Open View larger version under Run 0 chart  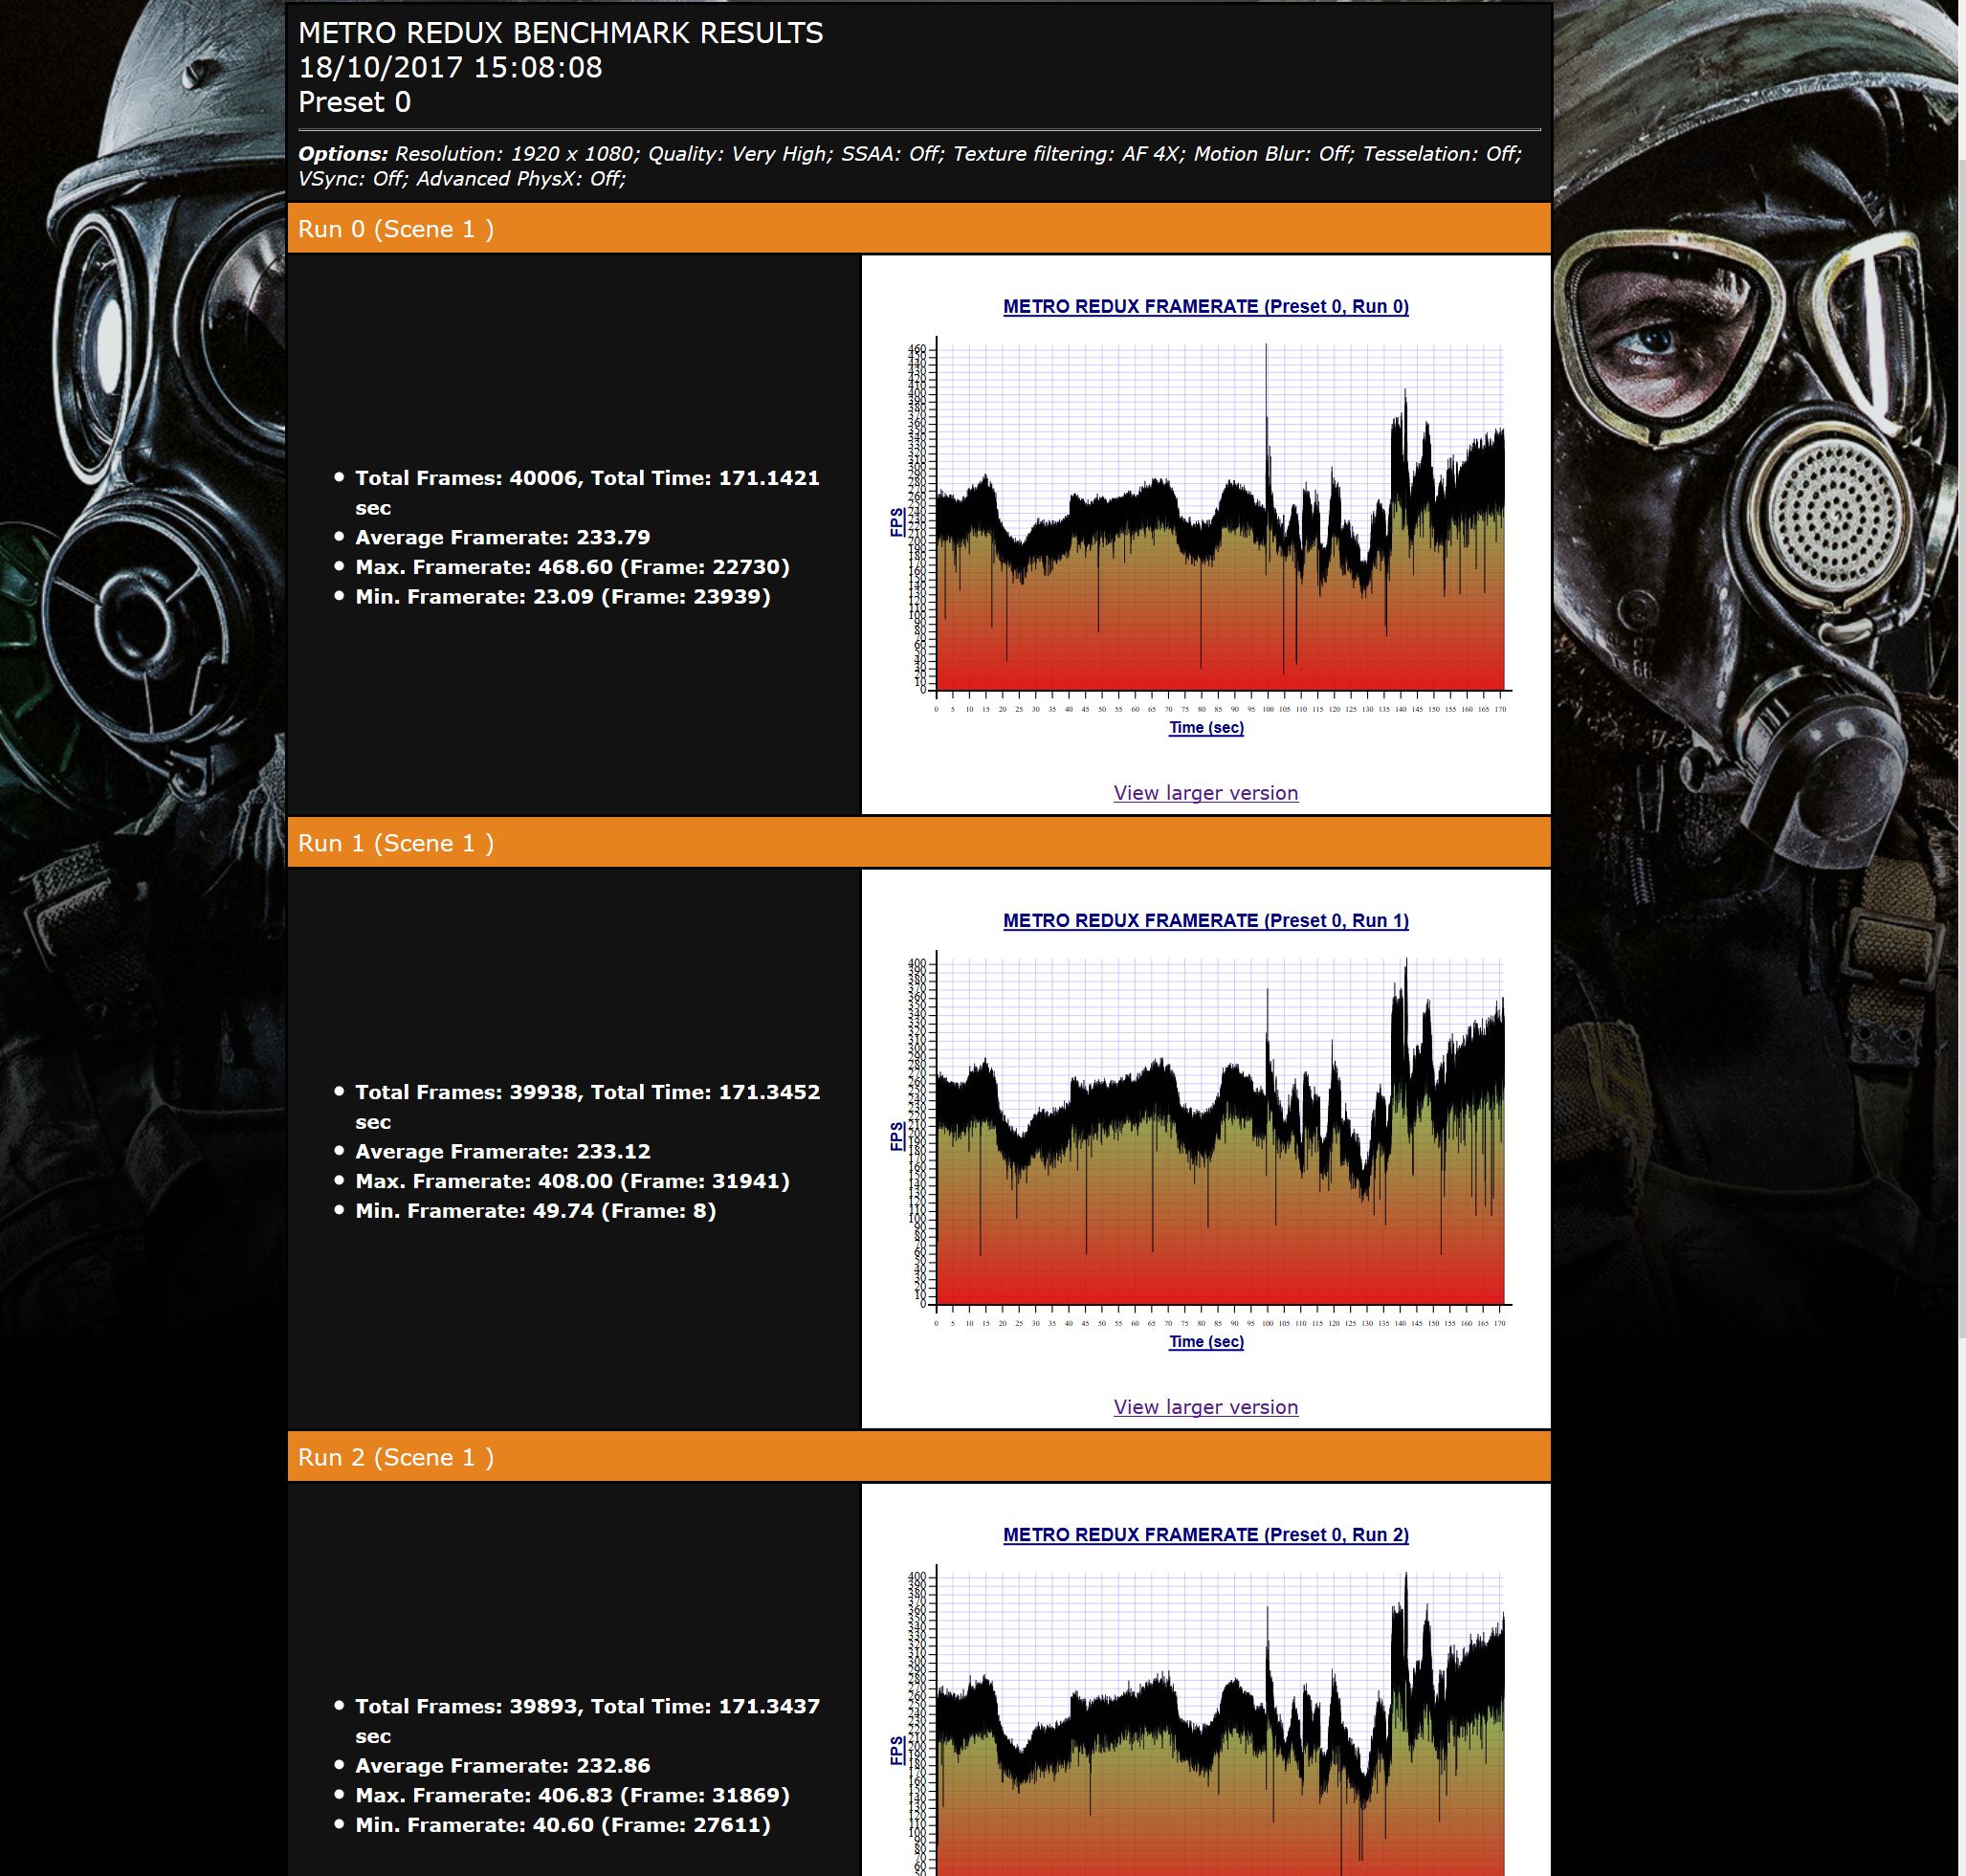click(1206, 793)
